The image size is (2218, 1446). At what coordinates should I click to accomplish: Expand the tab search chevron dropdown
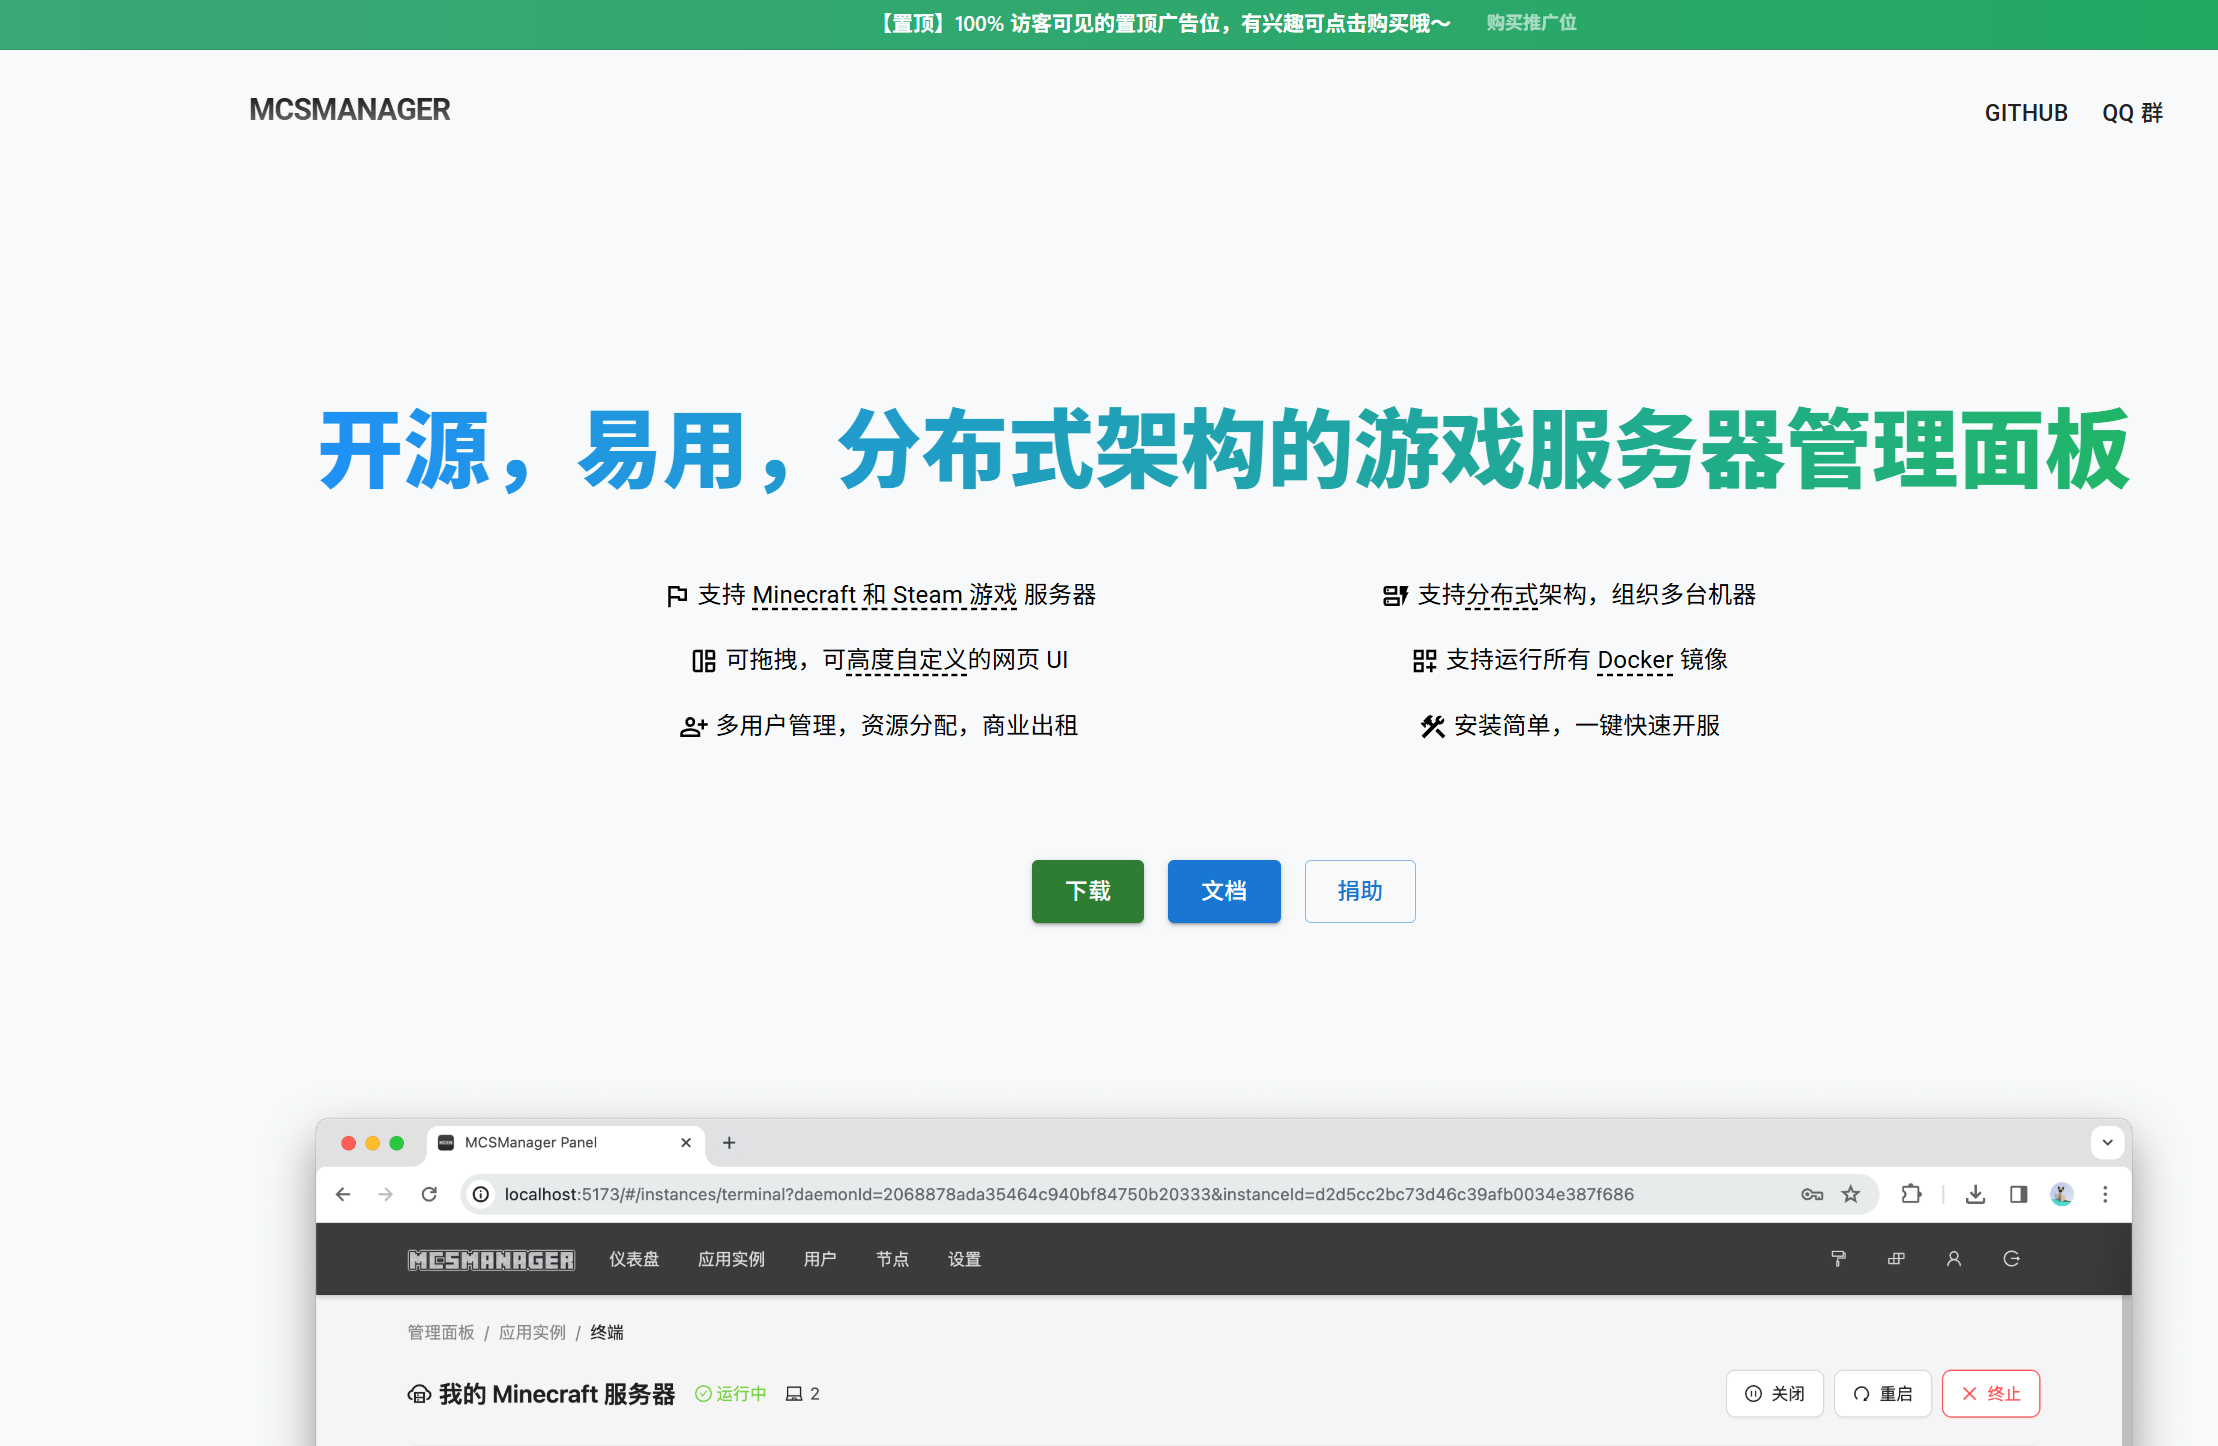click(2107, 1142)
